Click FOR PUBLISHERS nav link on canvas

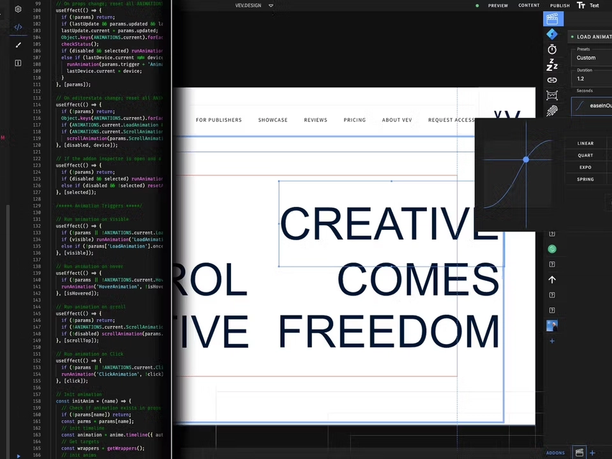click(x=219, y=120)
